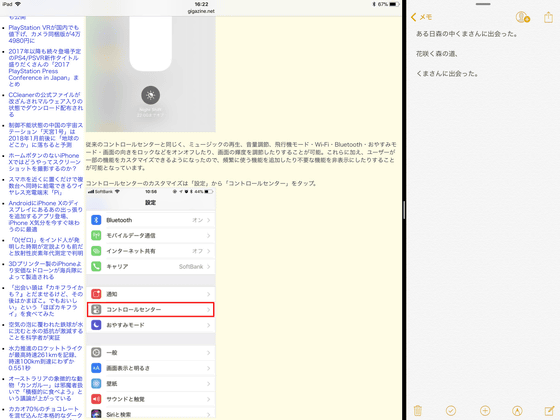The height and width of the screenshot is (420, 560).
Task: Tap the wallpaper settings icon
Action: [96, 384]
